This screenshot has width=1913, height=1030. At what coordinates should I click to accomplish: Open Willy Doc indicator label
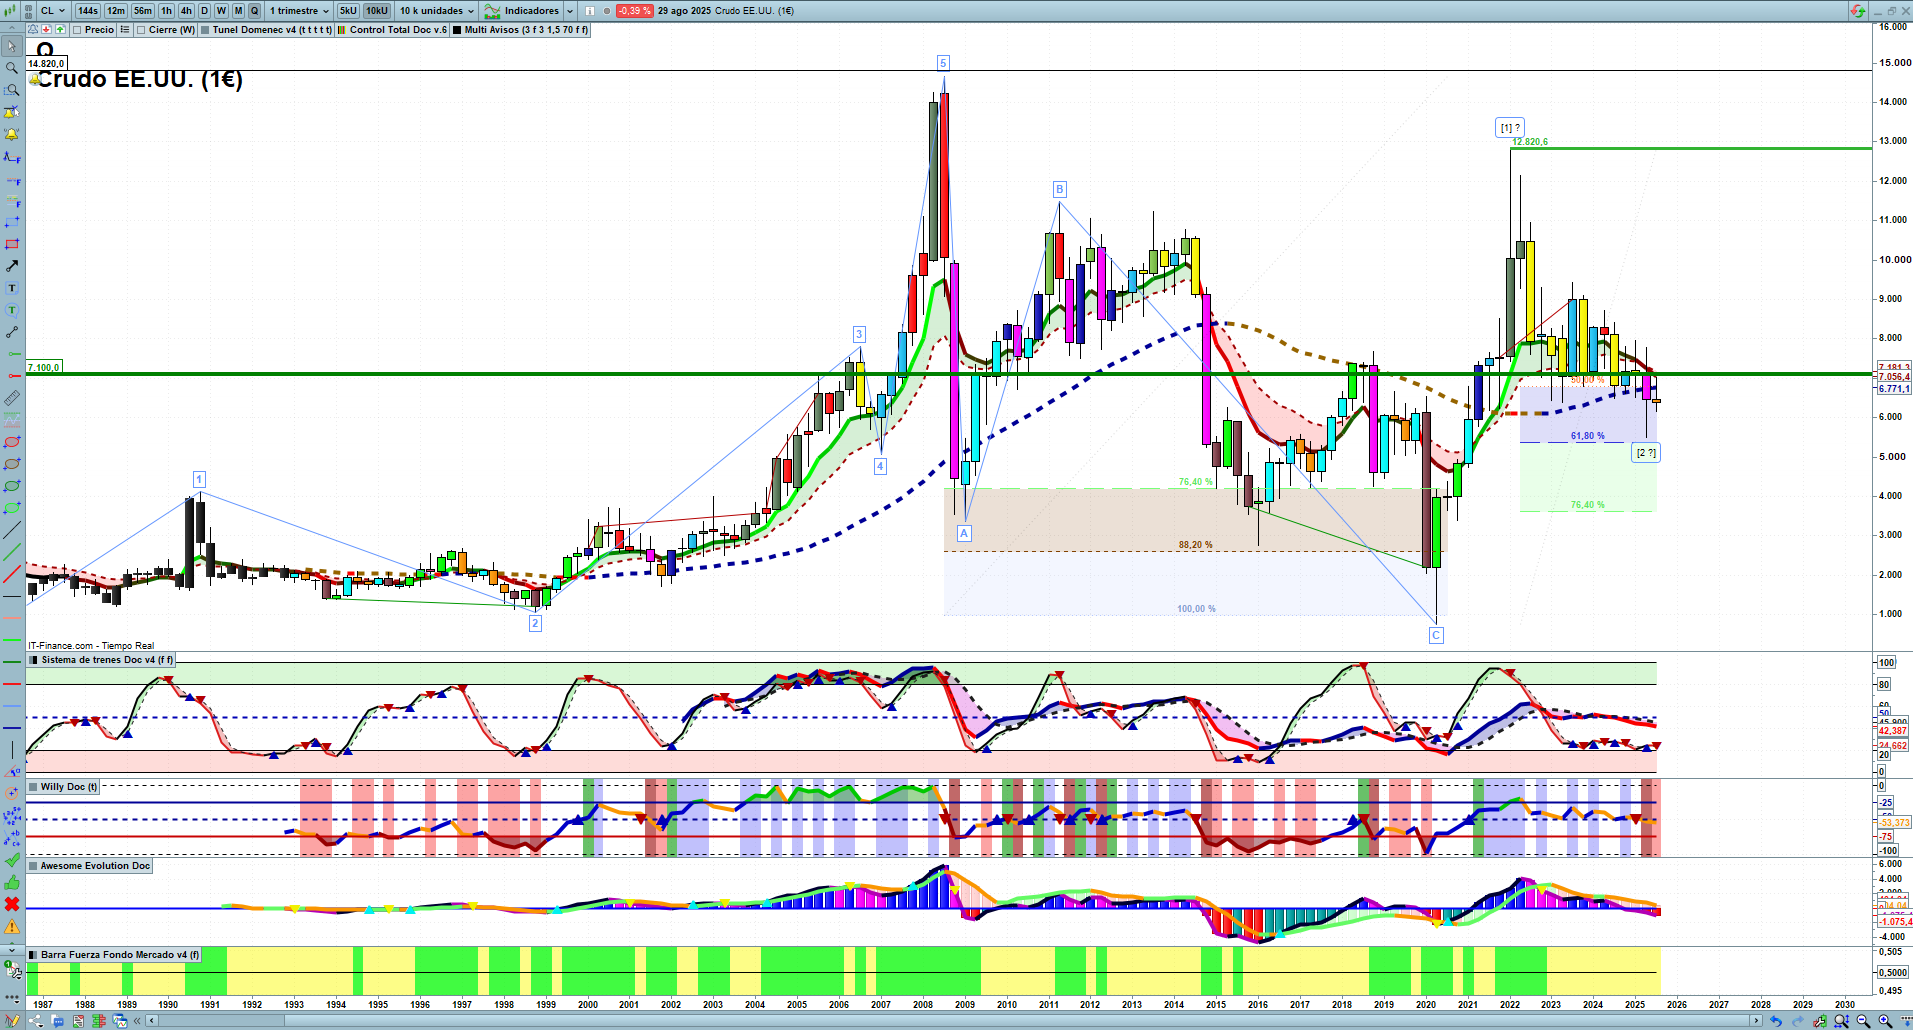pyautogui.click(x=64, y=787)
